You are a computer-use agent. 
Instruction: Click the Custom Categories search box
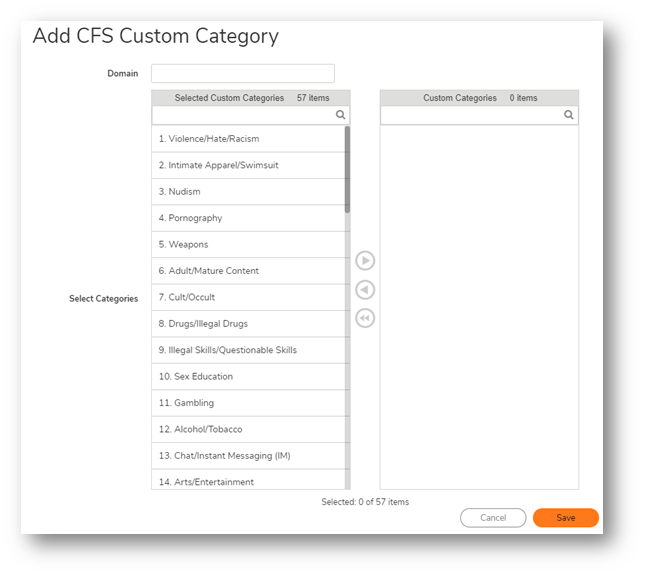click(x=479, y=115)
